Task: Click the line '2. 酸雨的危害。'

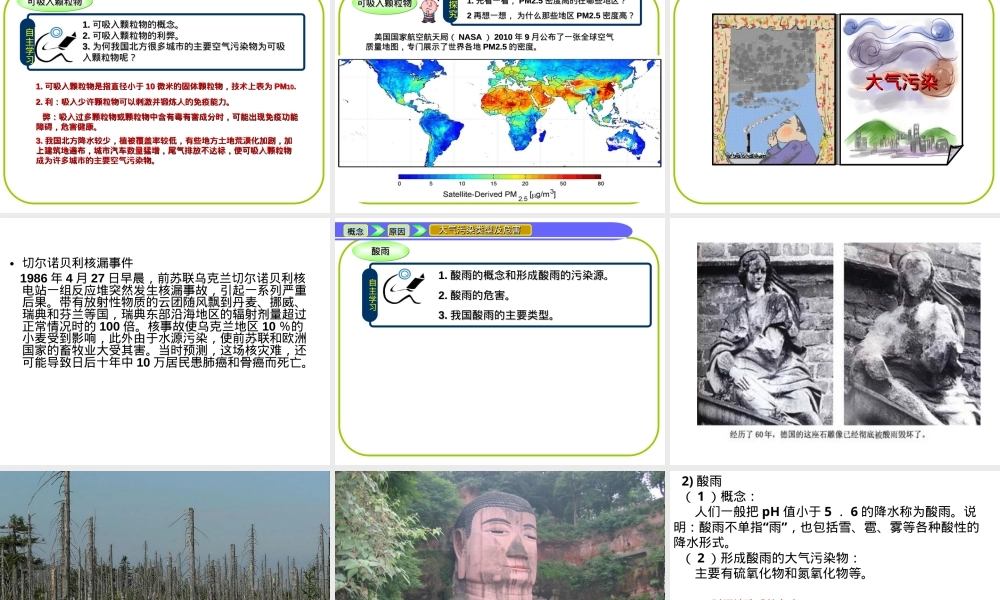Action: [474, 295]
